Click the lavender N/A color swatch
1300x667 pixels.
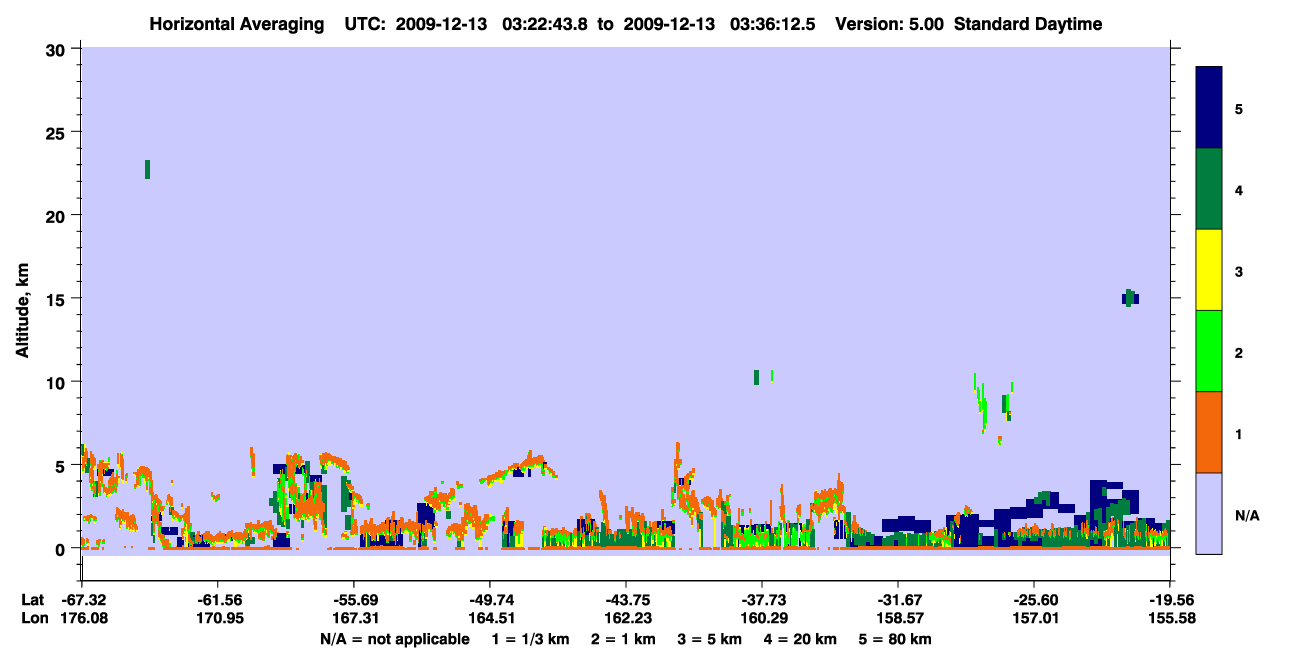pyautogui.click(x=1209, y=513)
